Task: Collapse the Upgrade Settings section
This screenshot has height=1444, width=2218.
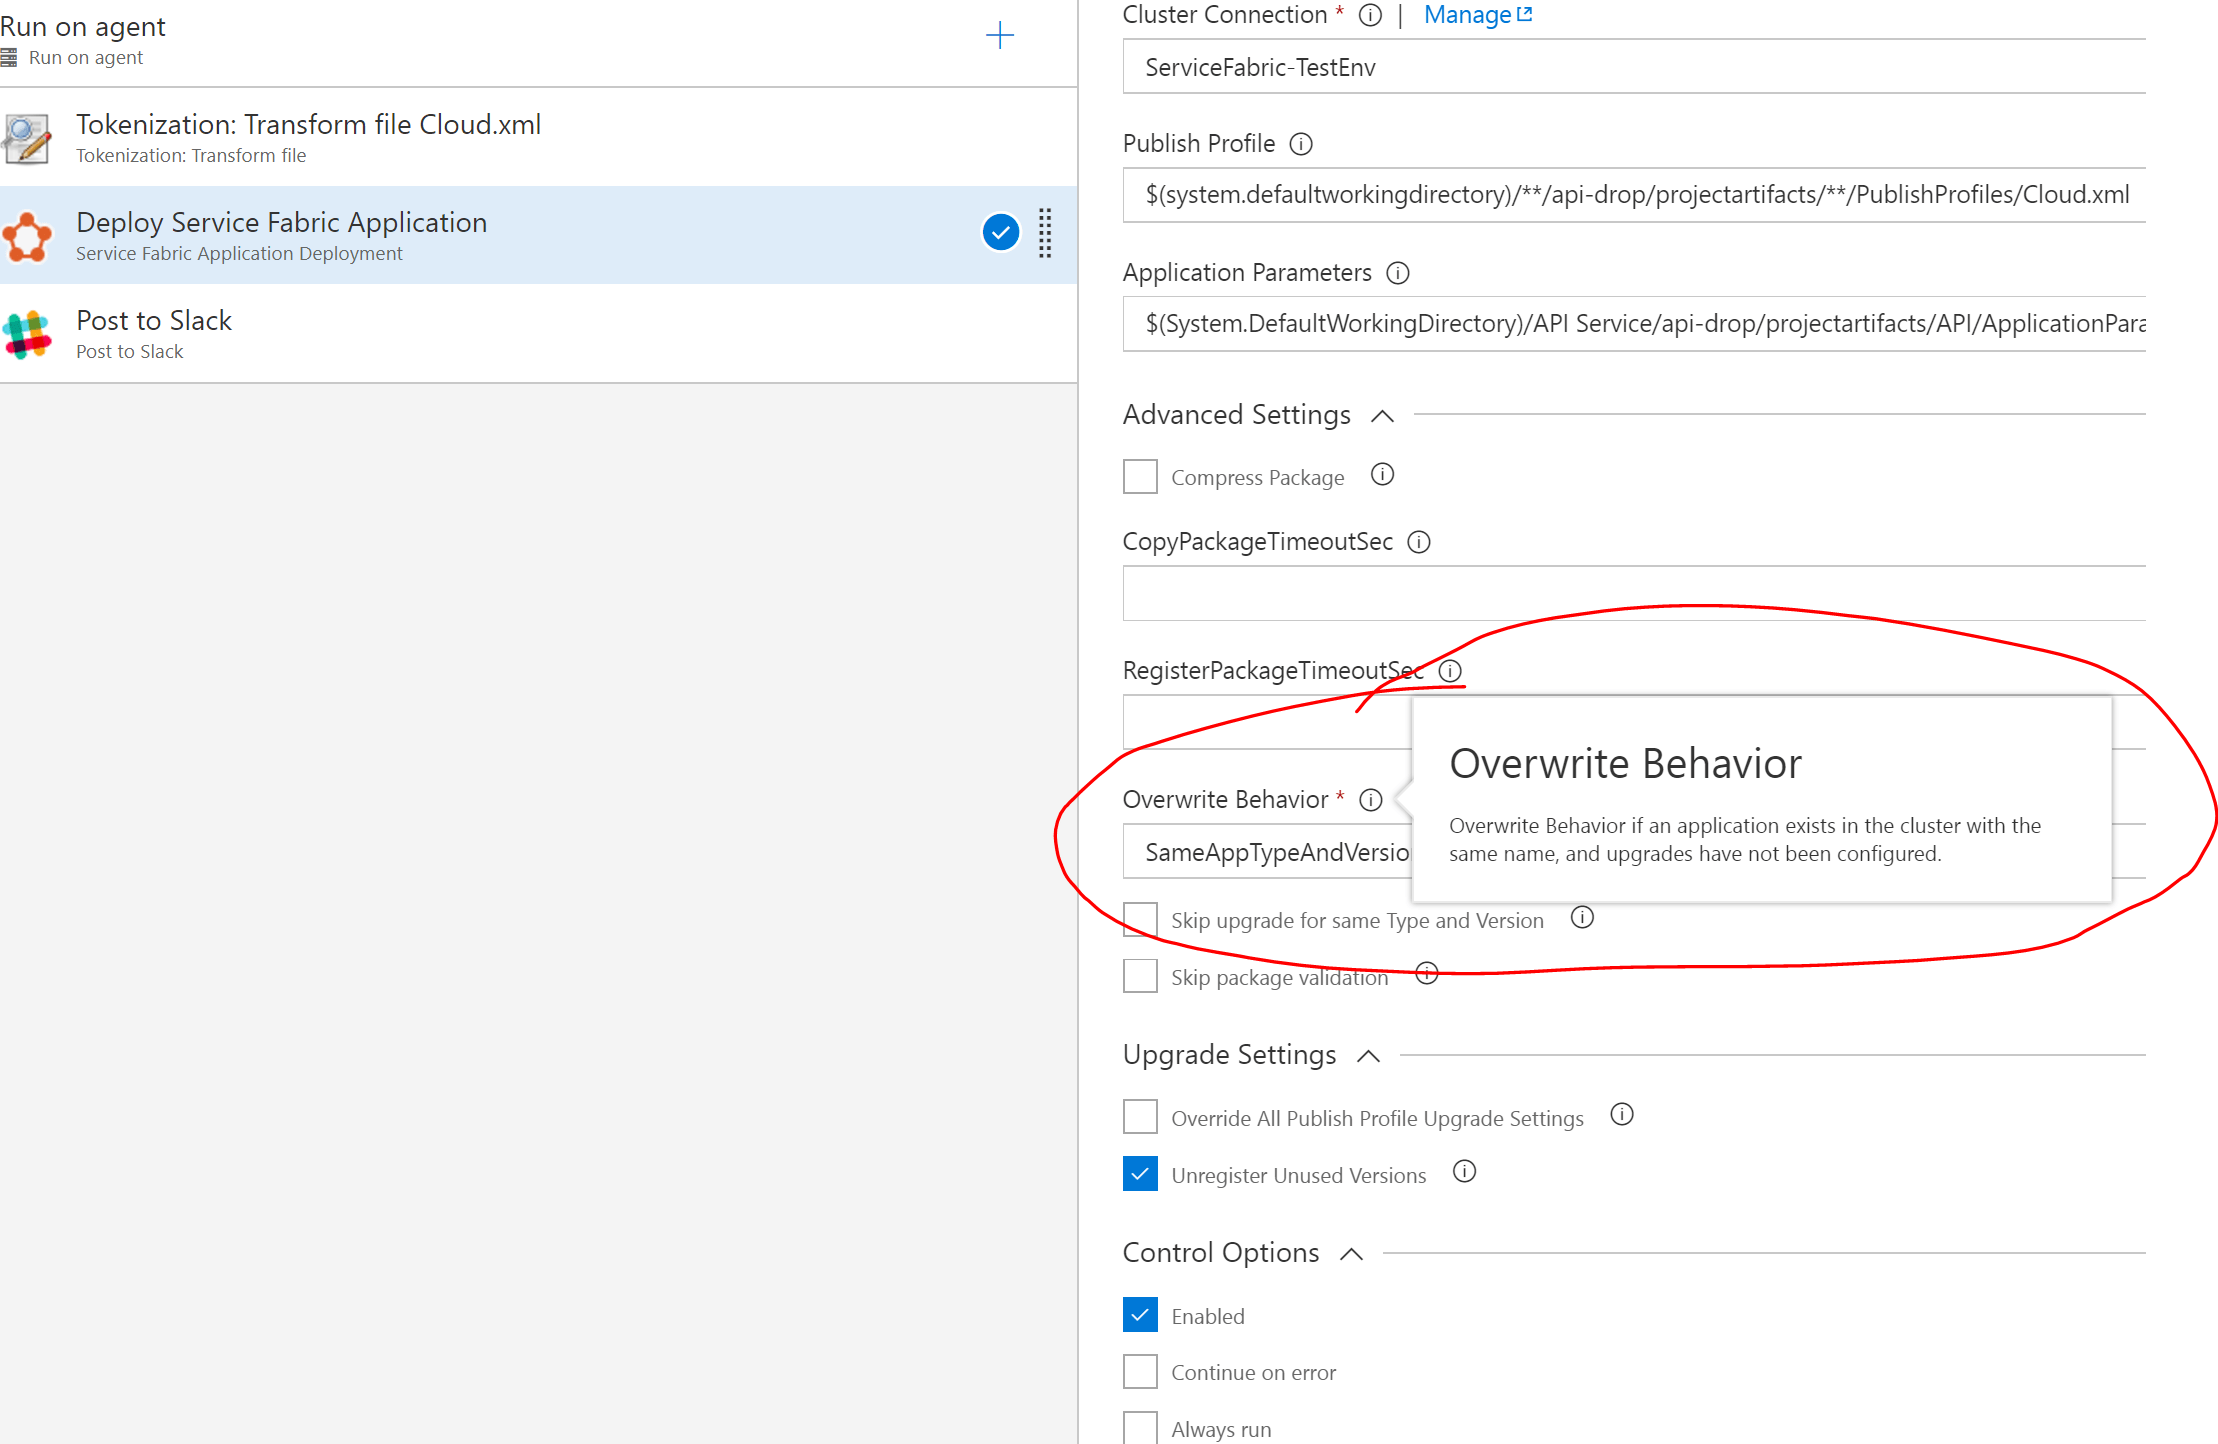Action: click(x=1367, y=1055)
